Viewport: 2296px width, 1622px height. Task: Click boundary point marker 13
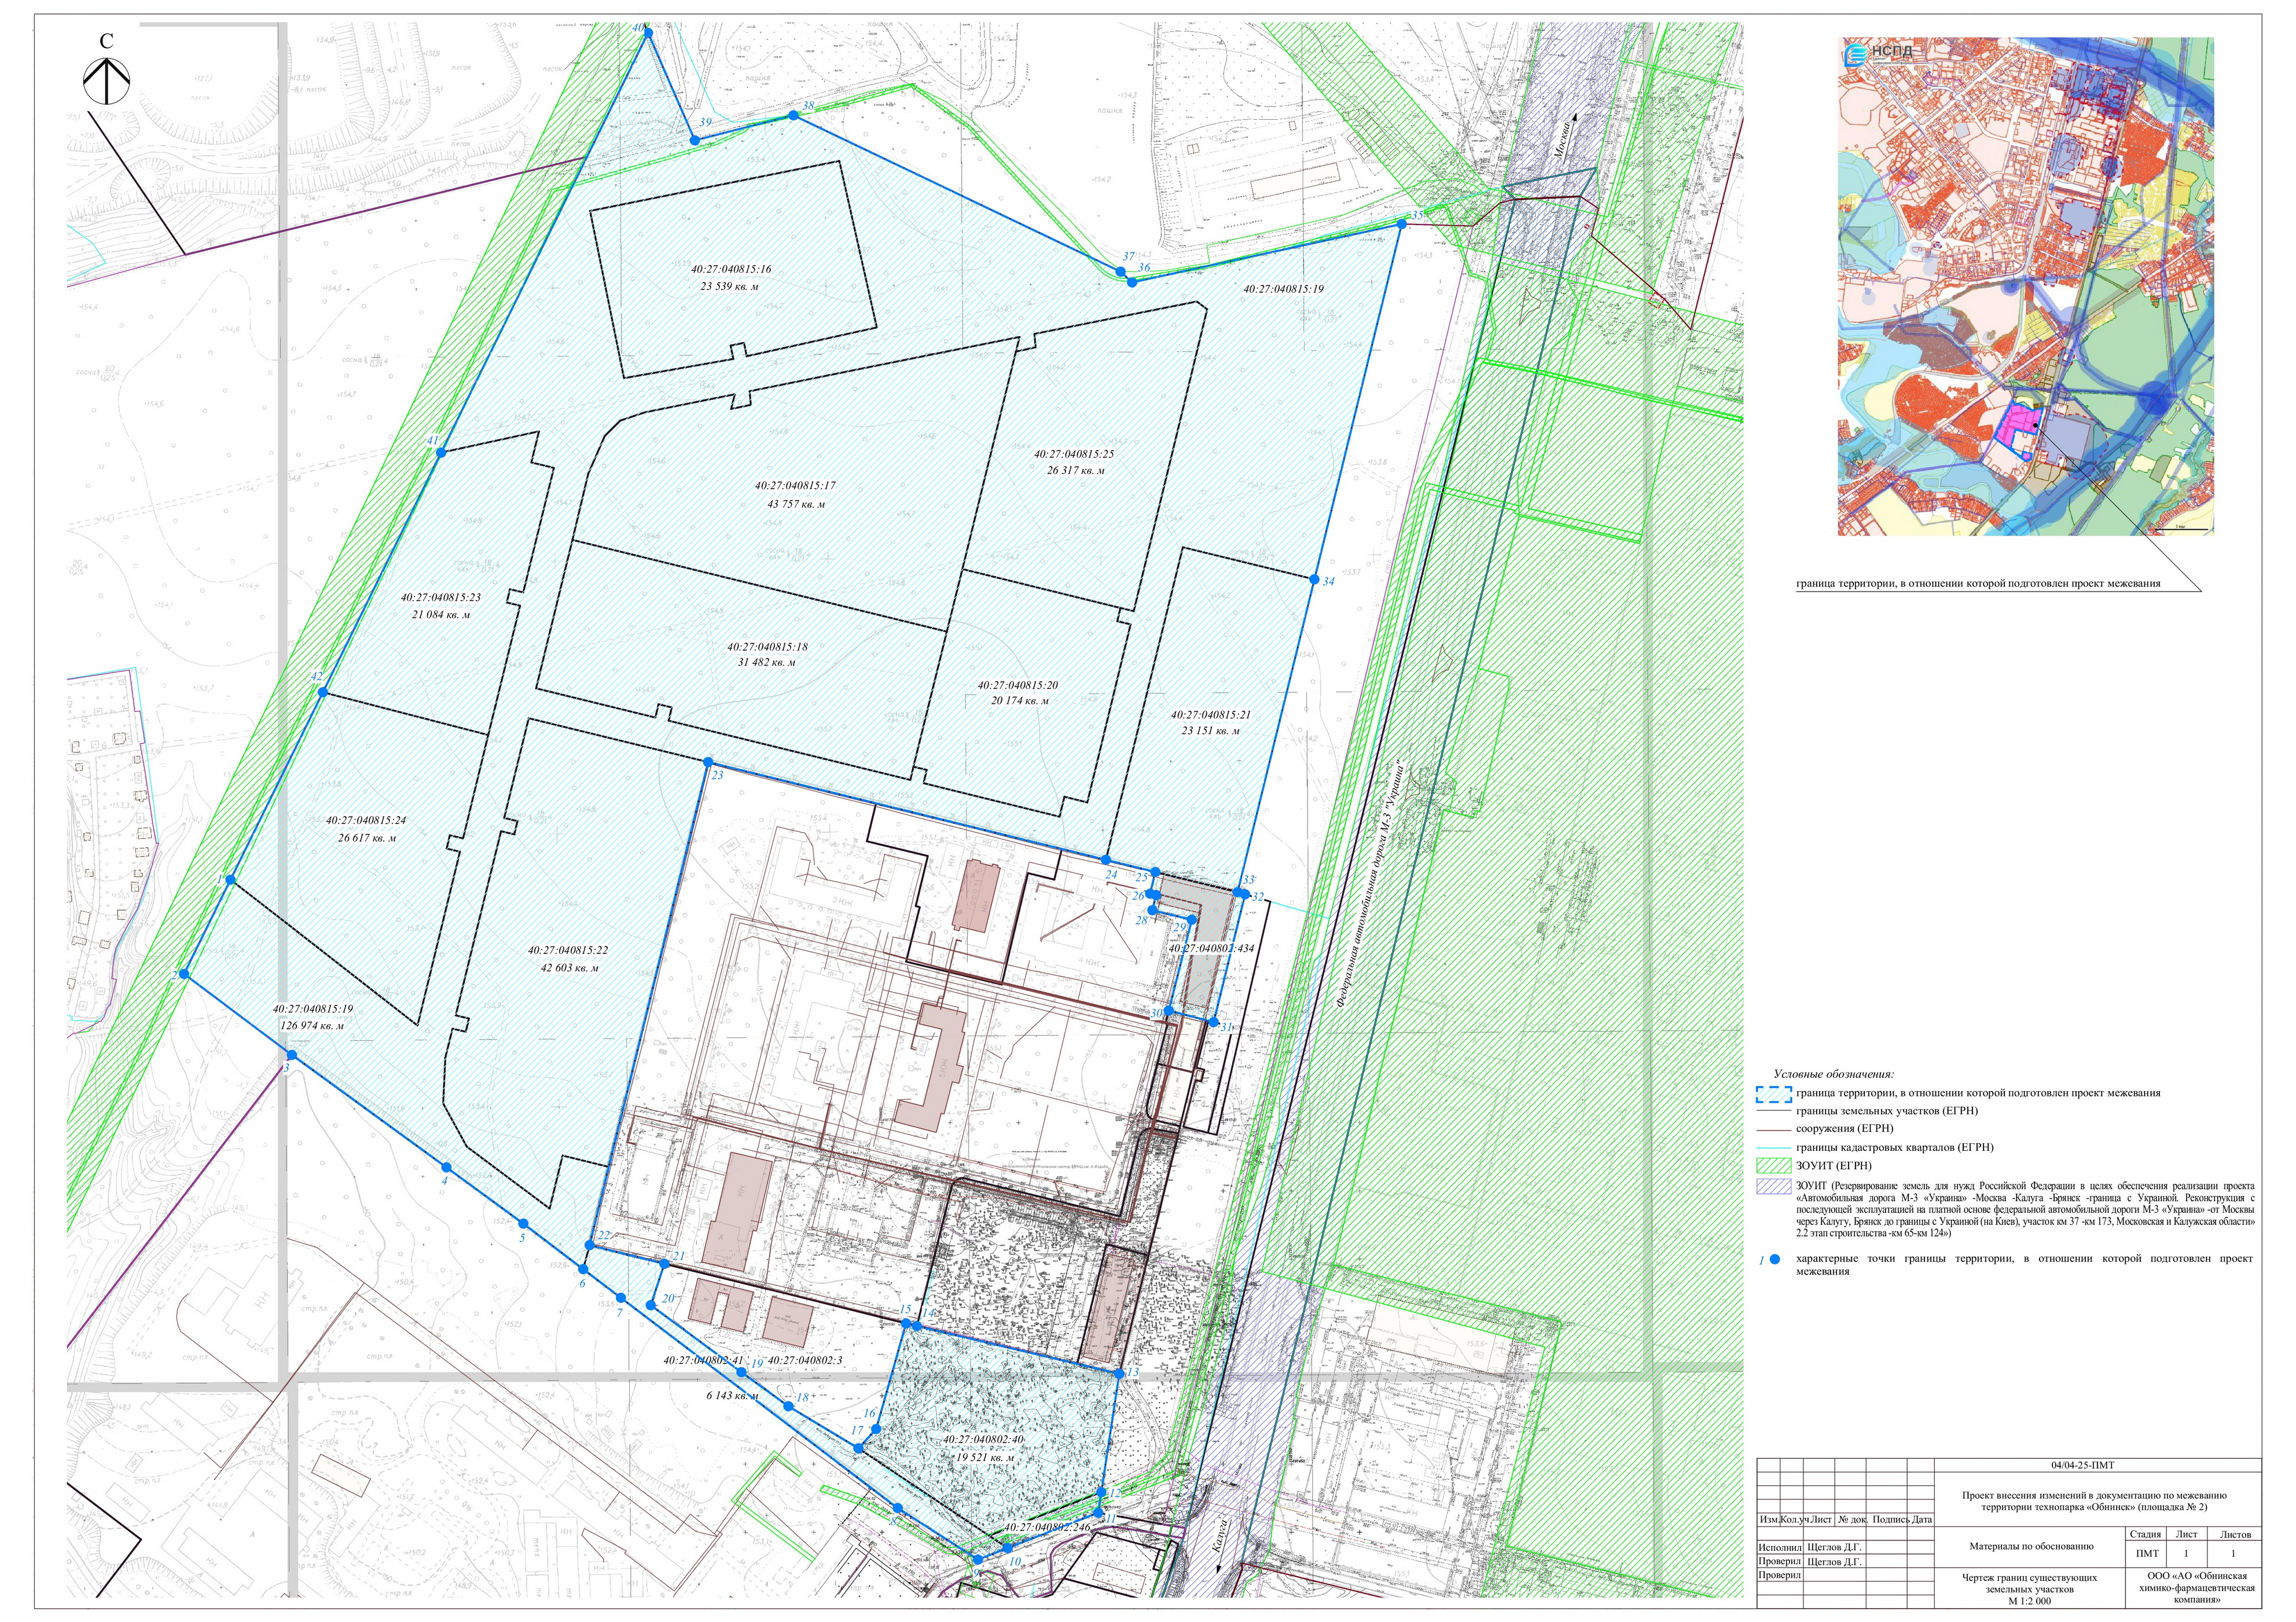click(x=1119, y=1374)
